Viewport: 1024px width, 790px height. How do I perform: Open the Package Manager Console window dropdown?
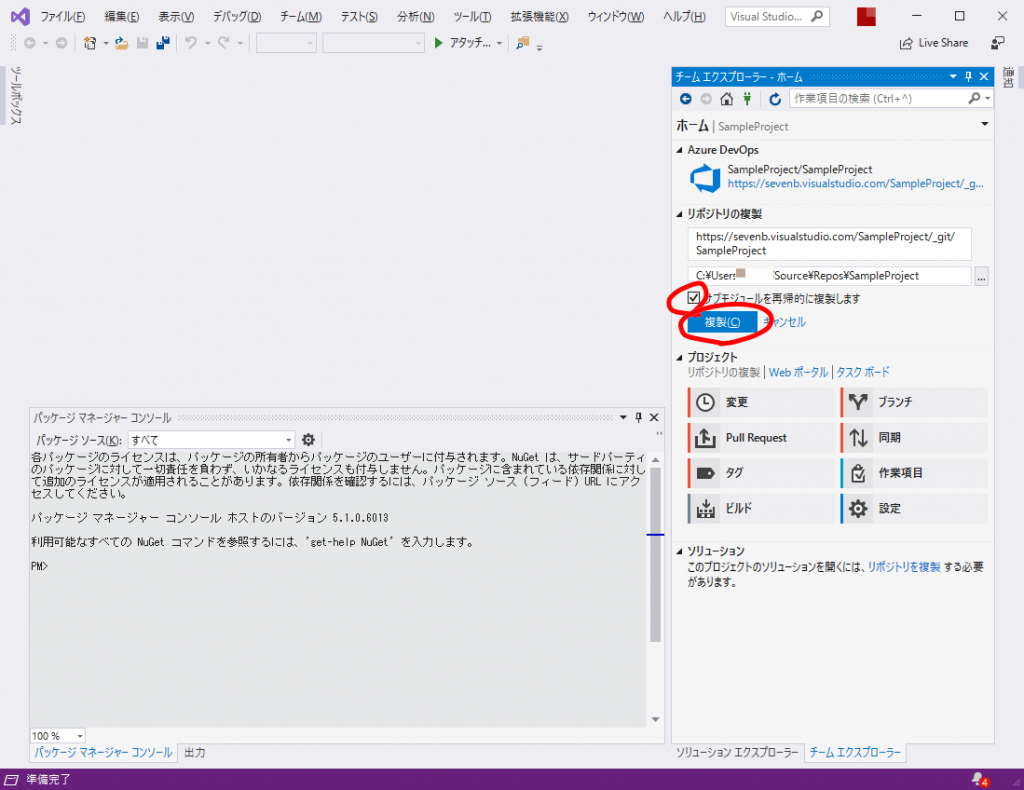(623, 418)
